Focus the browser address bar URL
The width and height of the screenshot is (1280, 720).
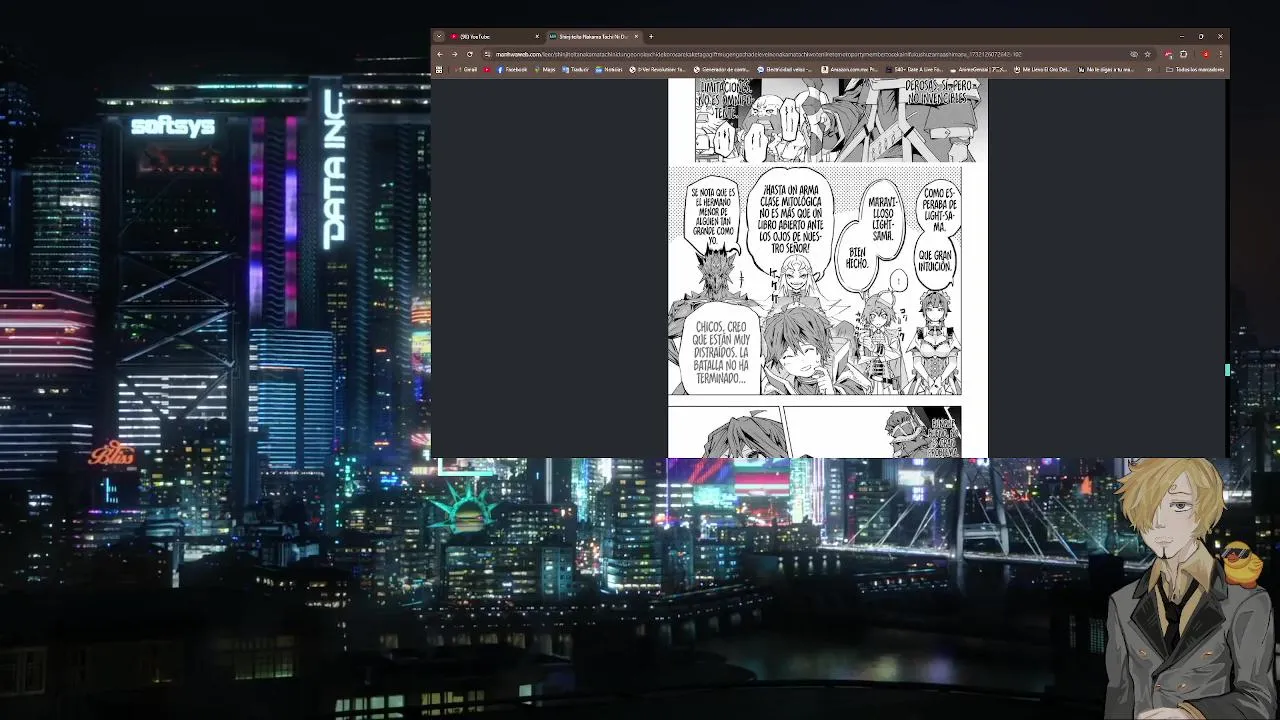pos(758,54)
